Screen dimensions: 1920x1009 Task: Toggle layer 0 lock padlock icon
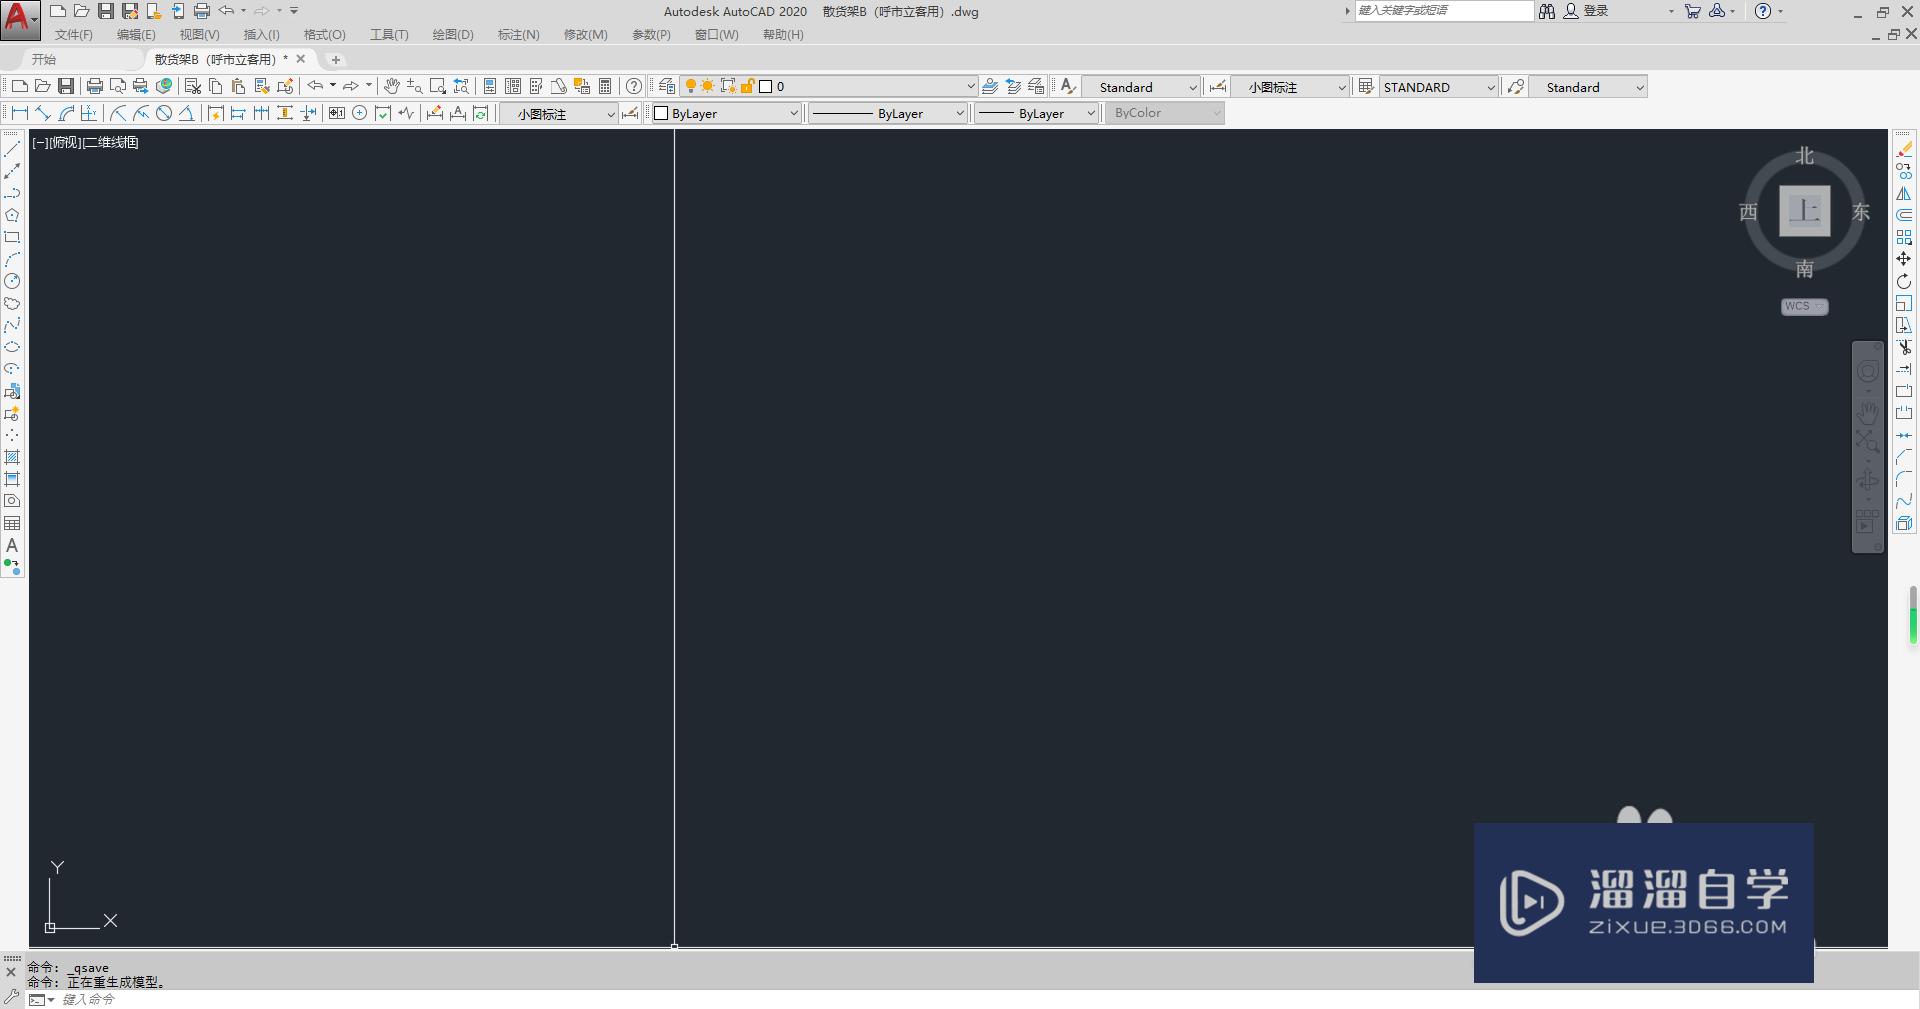pyautogui.click(x=747, y=86)
